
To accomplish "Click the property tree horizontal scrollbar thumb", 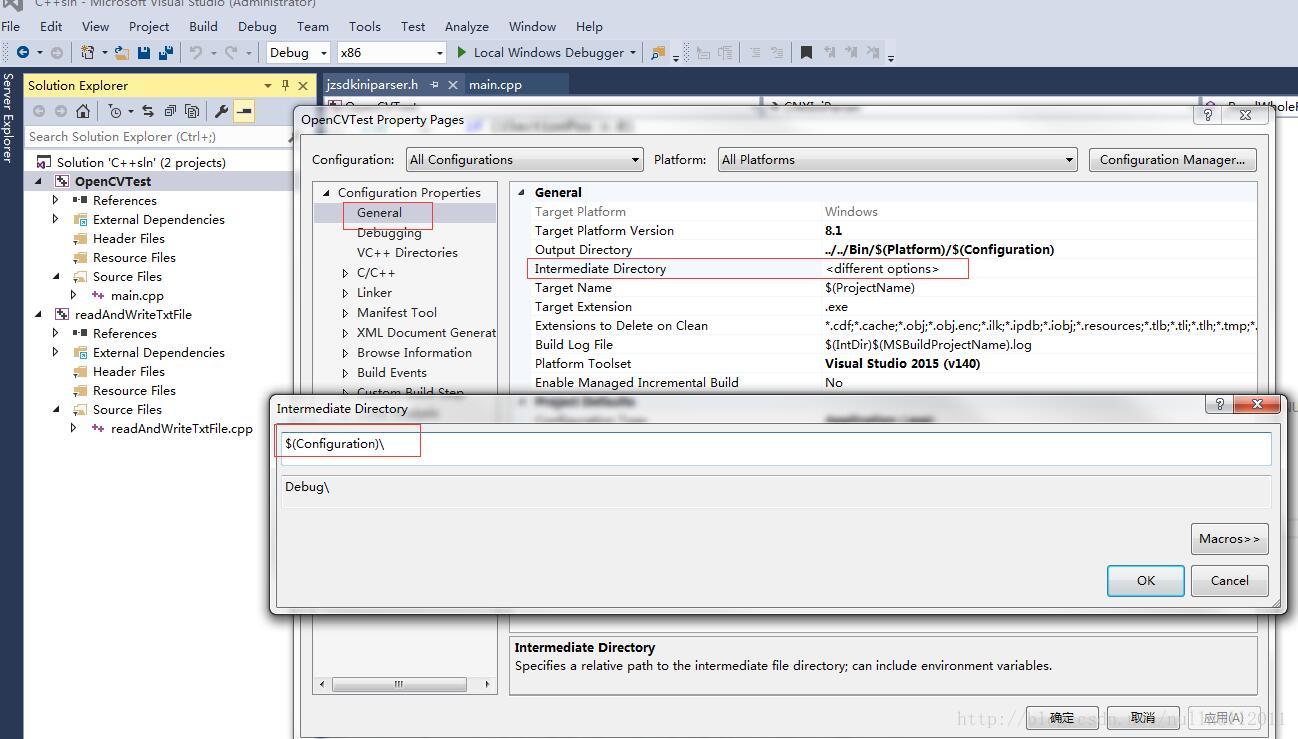I will pos(398,685).
